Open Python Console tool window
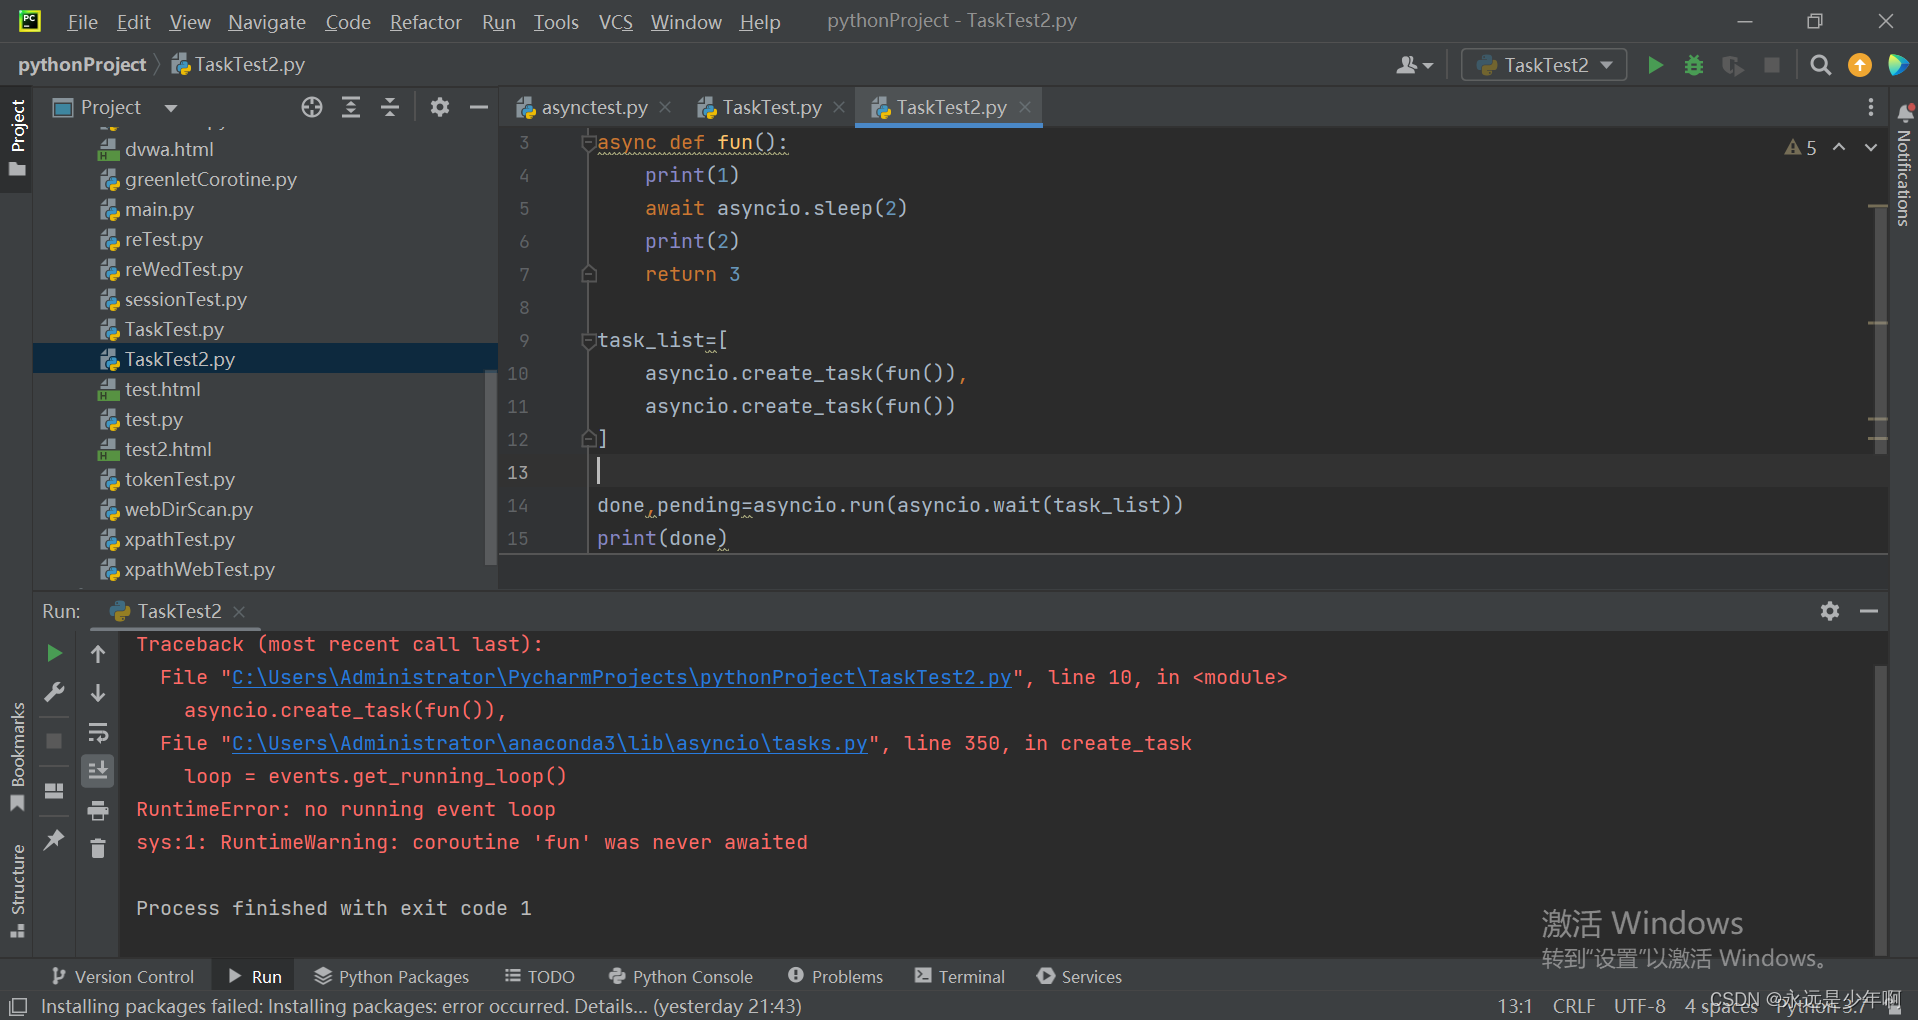 pos(681,977)
